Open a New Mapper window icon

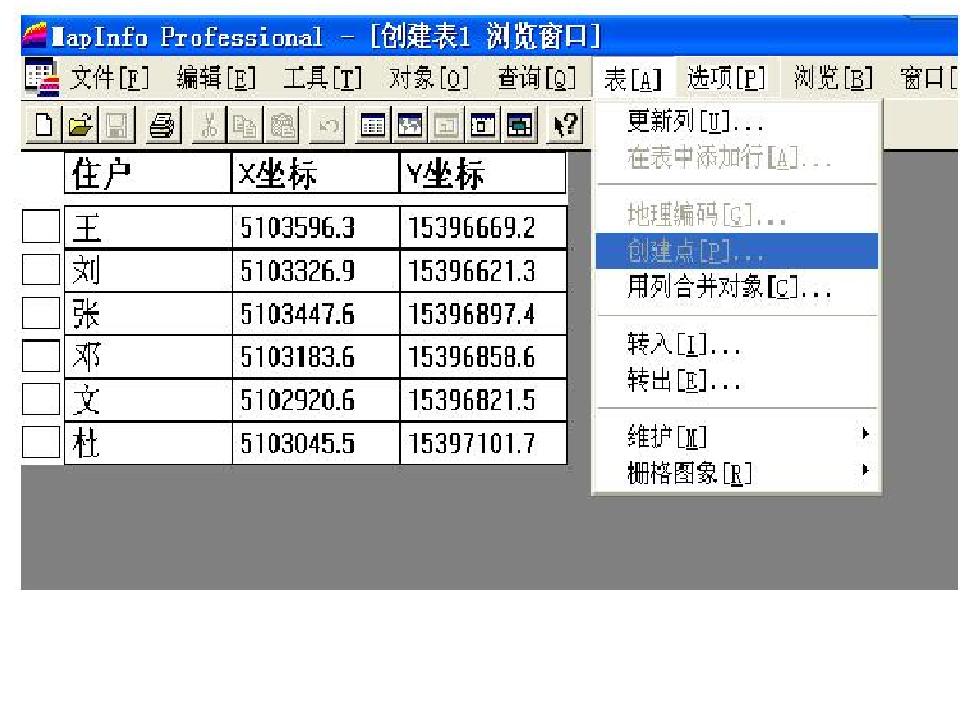pyautogui.click(x=409, y=125)
